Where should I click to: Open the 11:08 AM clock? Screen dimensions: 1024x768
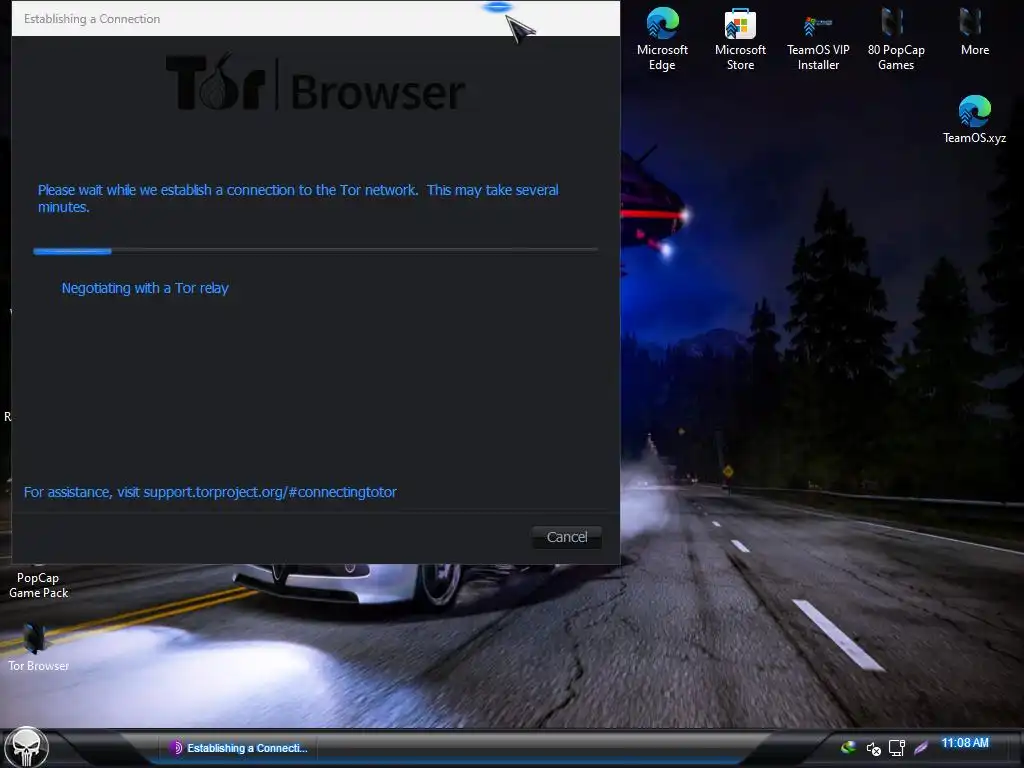pos(965,743)
